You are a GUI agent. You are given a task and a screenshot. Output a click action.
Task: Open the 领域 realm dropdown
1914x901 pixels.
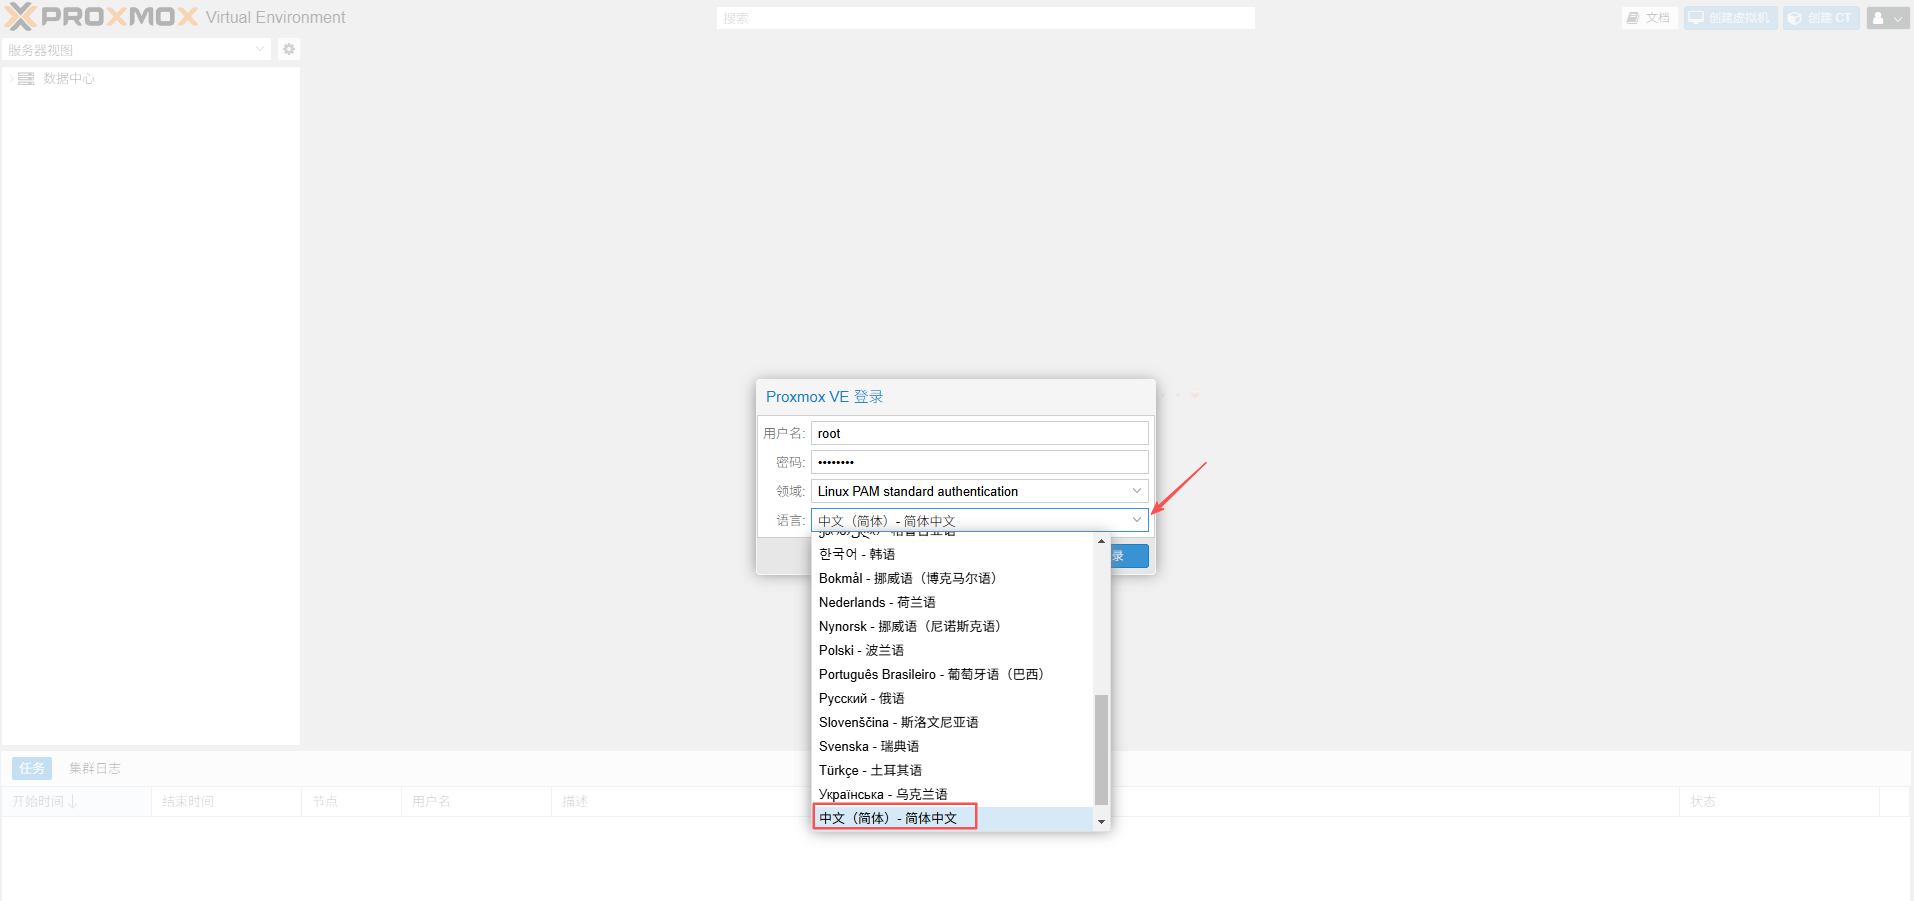click(1137, 491)
